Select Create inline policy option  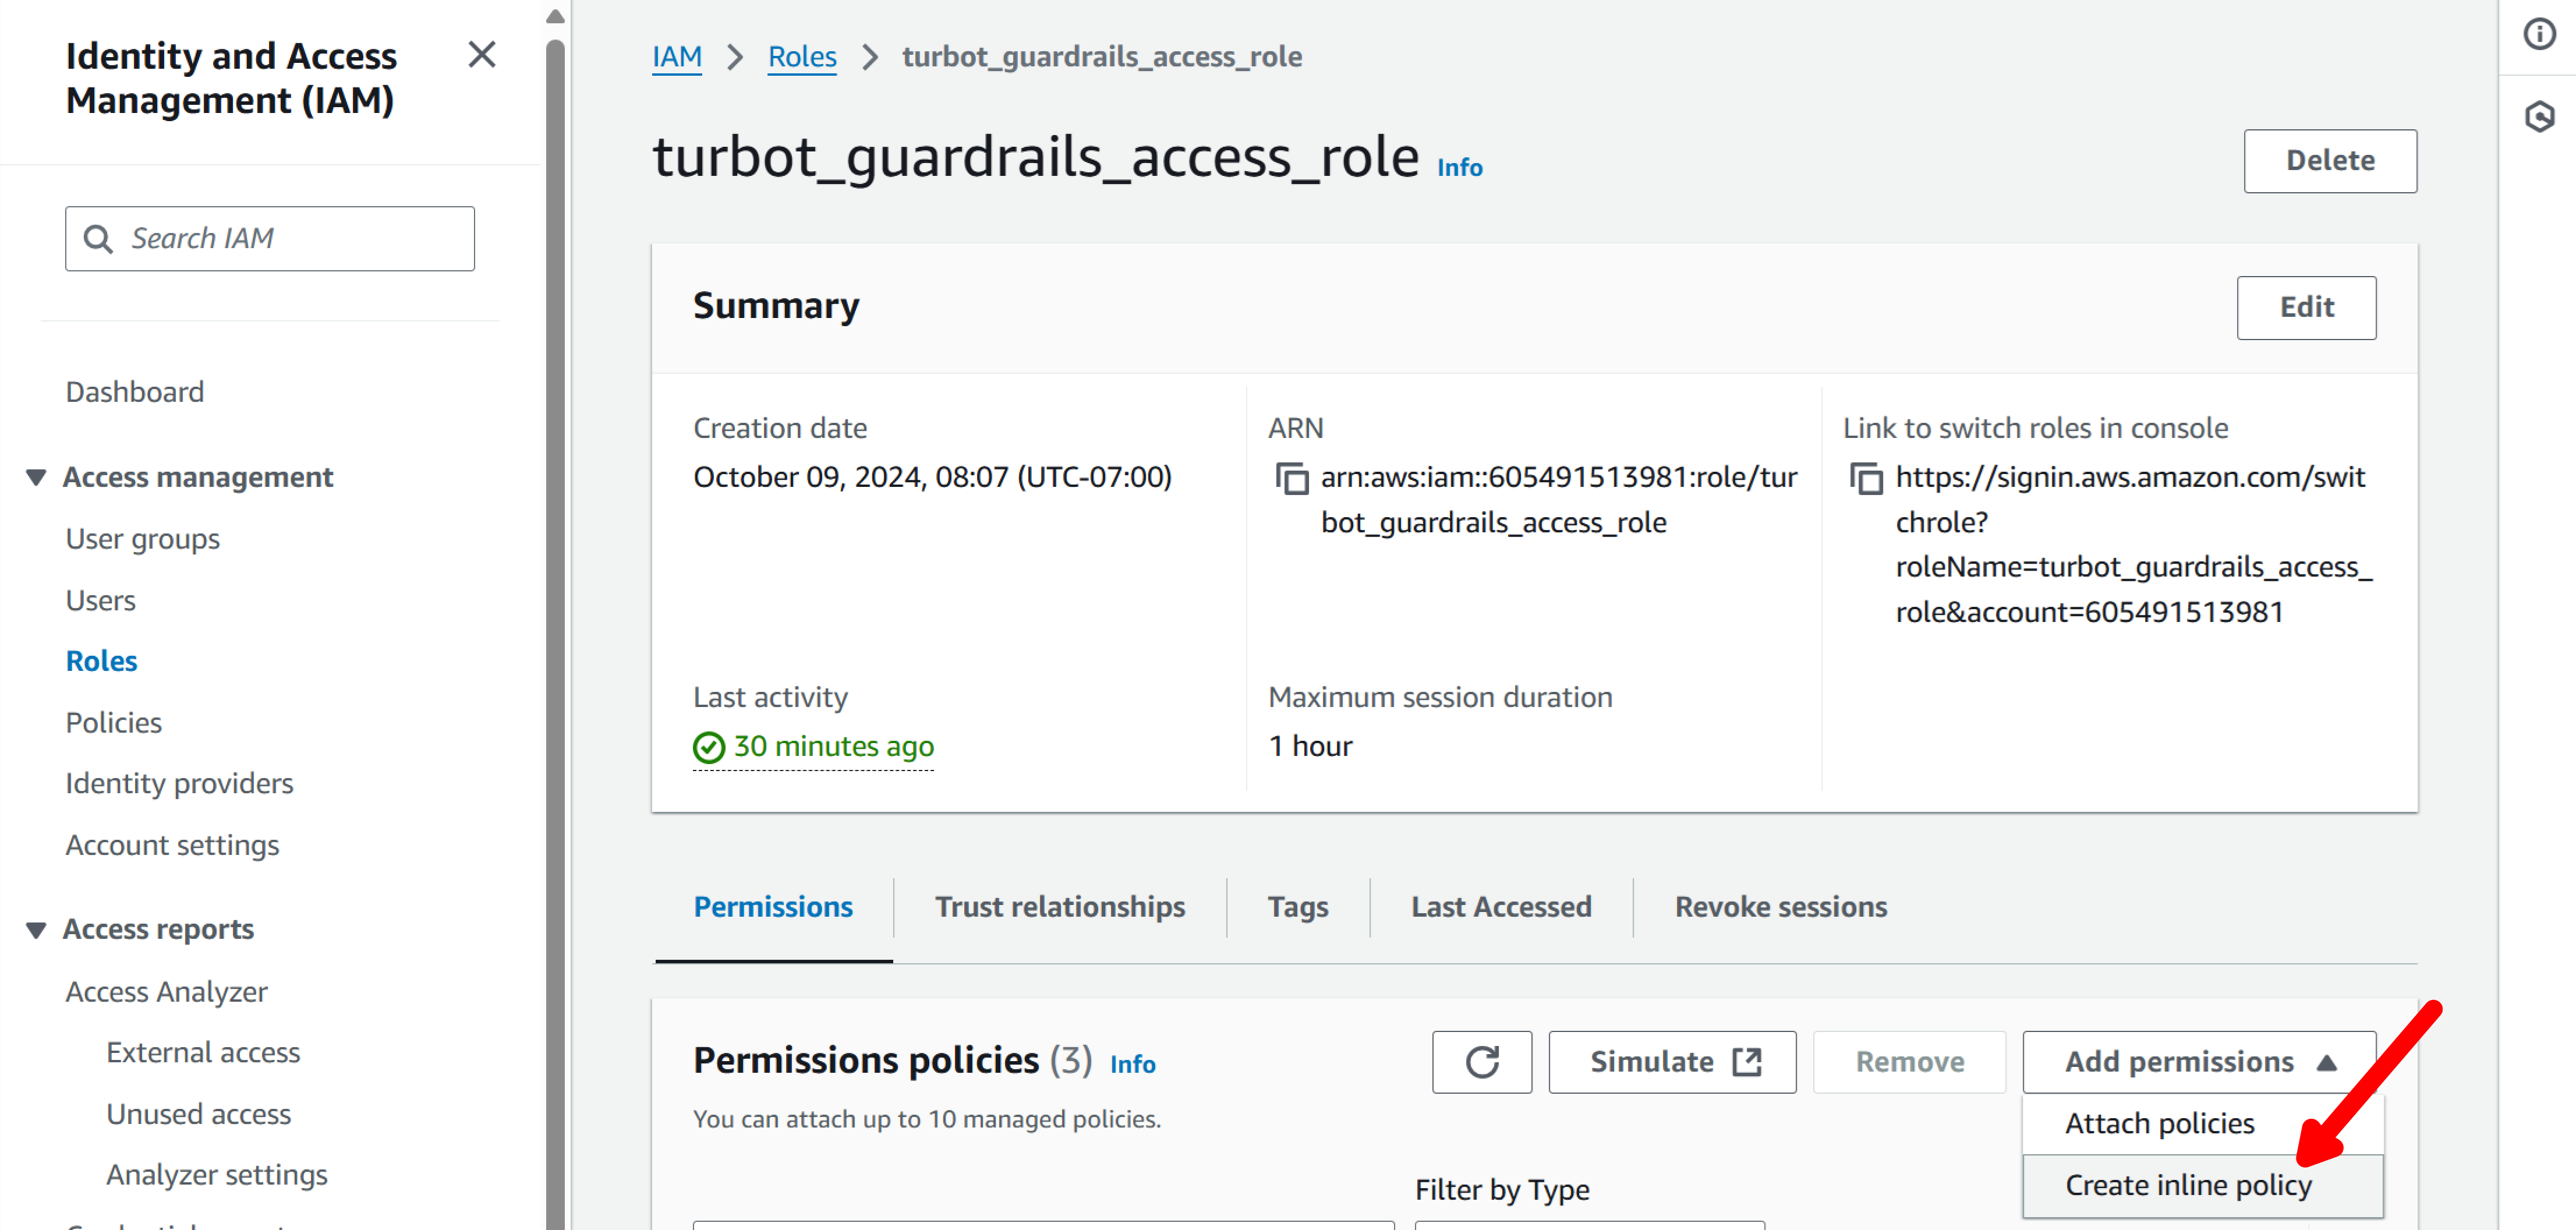(2188, 1186)
